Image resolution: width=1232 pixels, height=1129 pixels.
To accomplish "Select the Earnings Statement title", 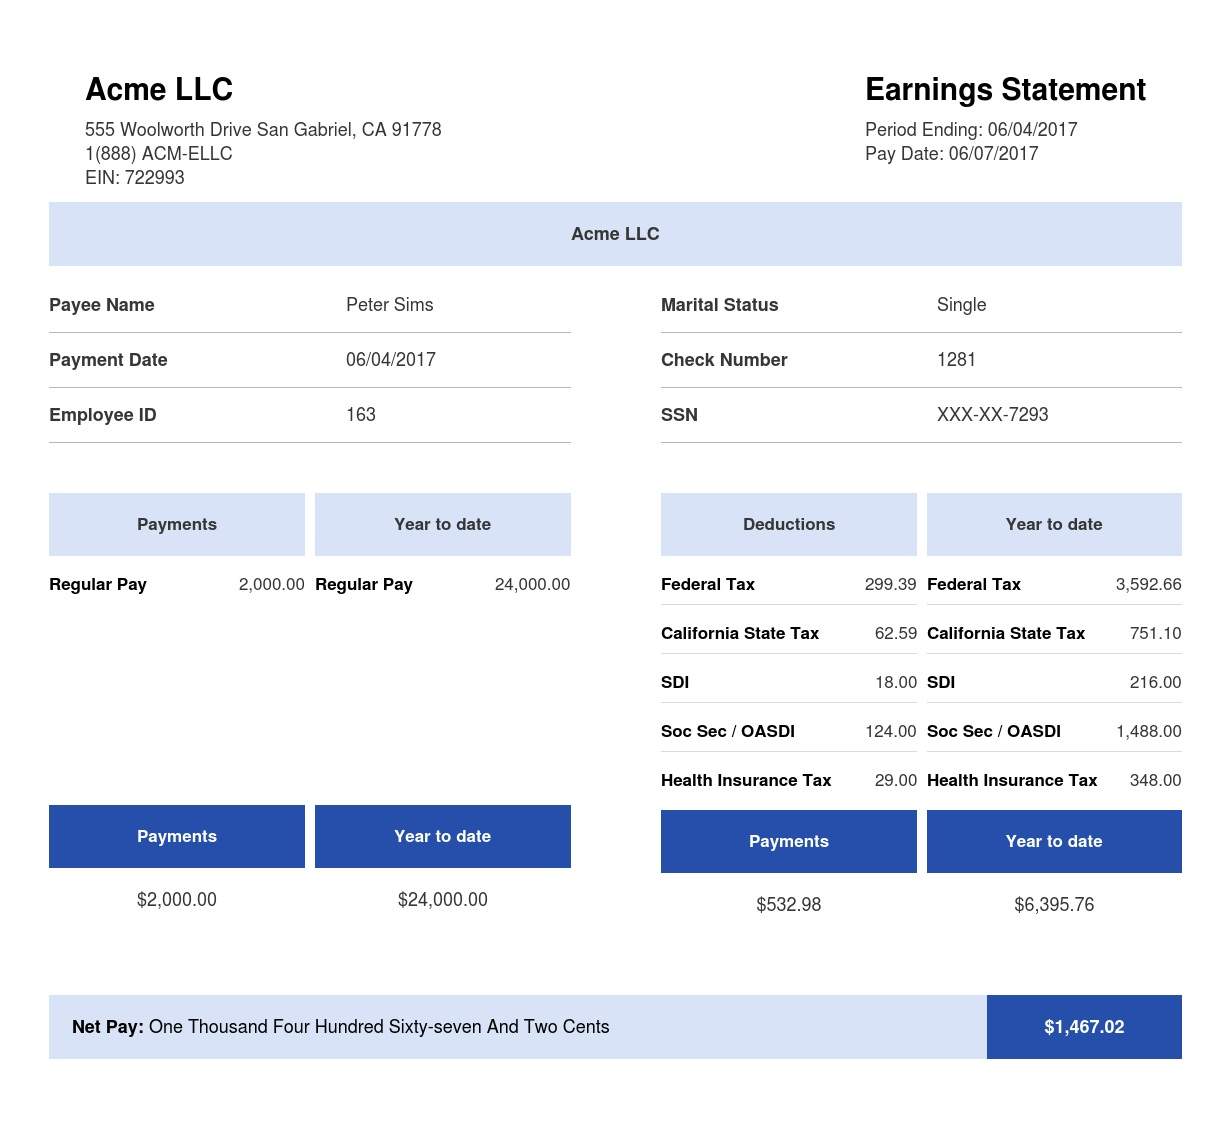I will 1005,89.
